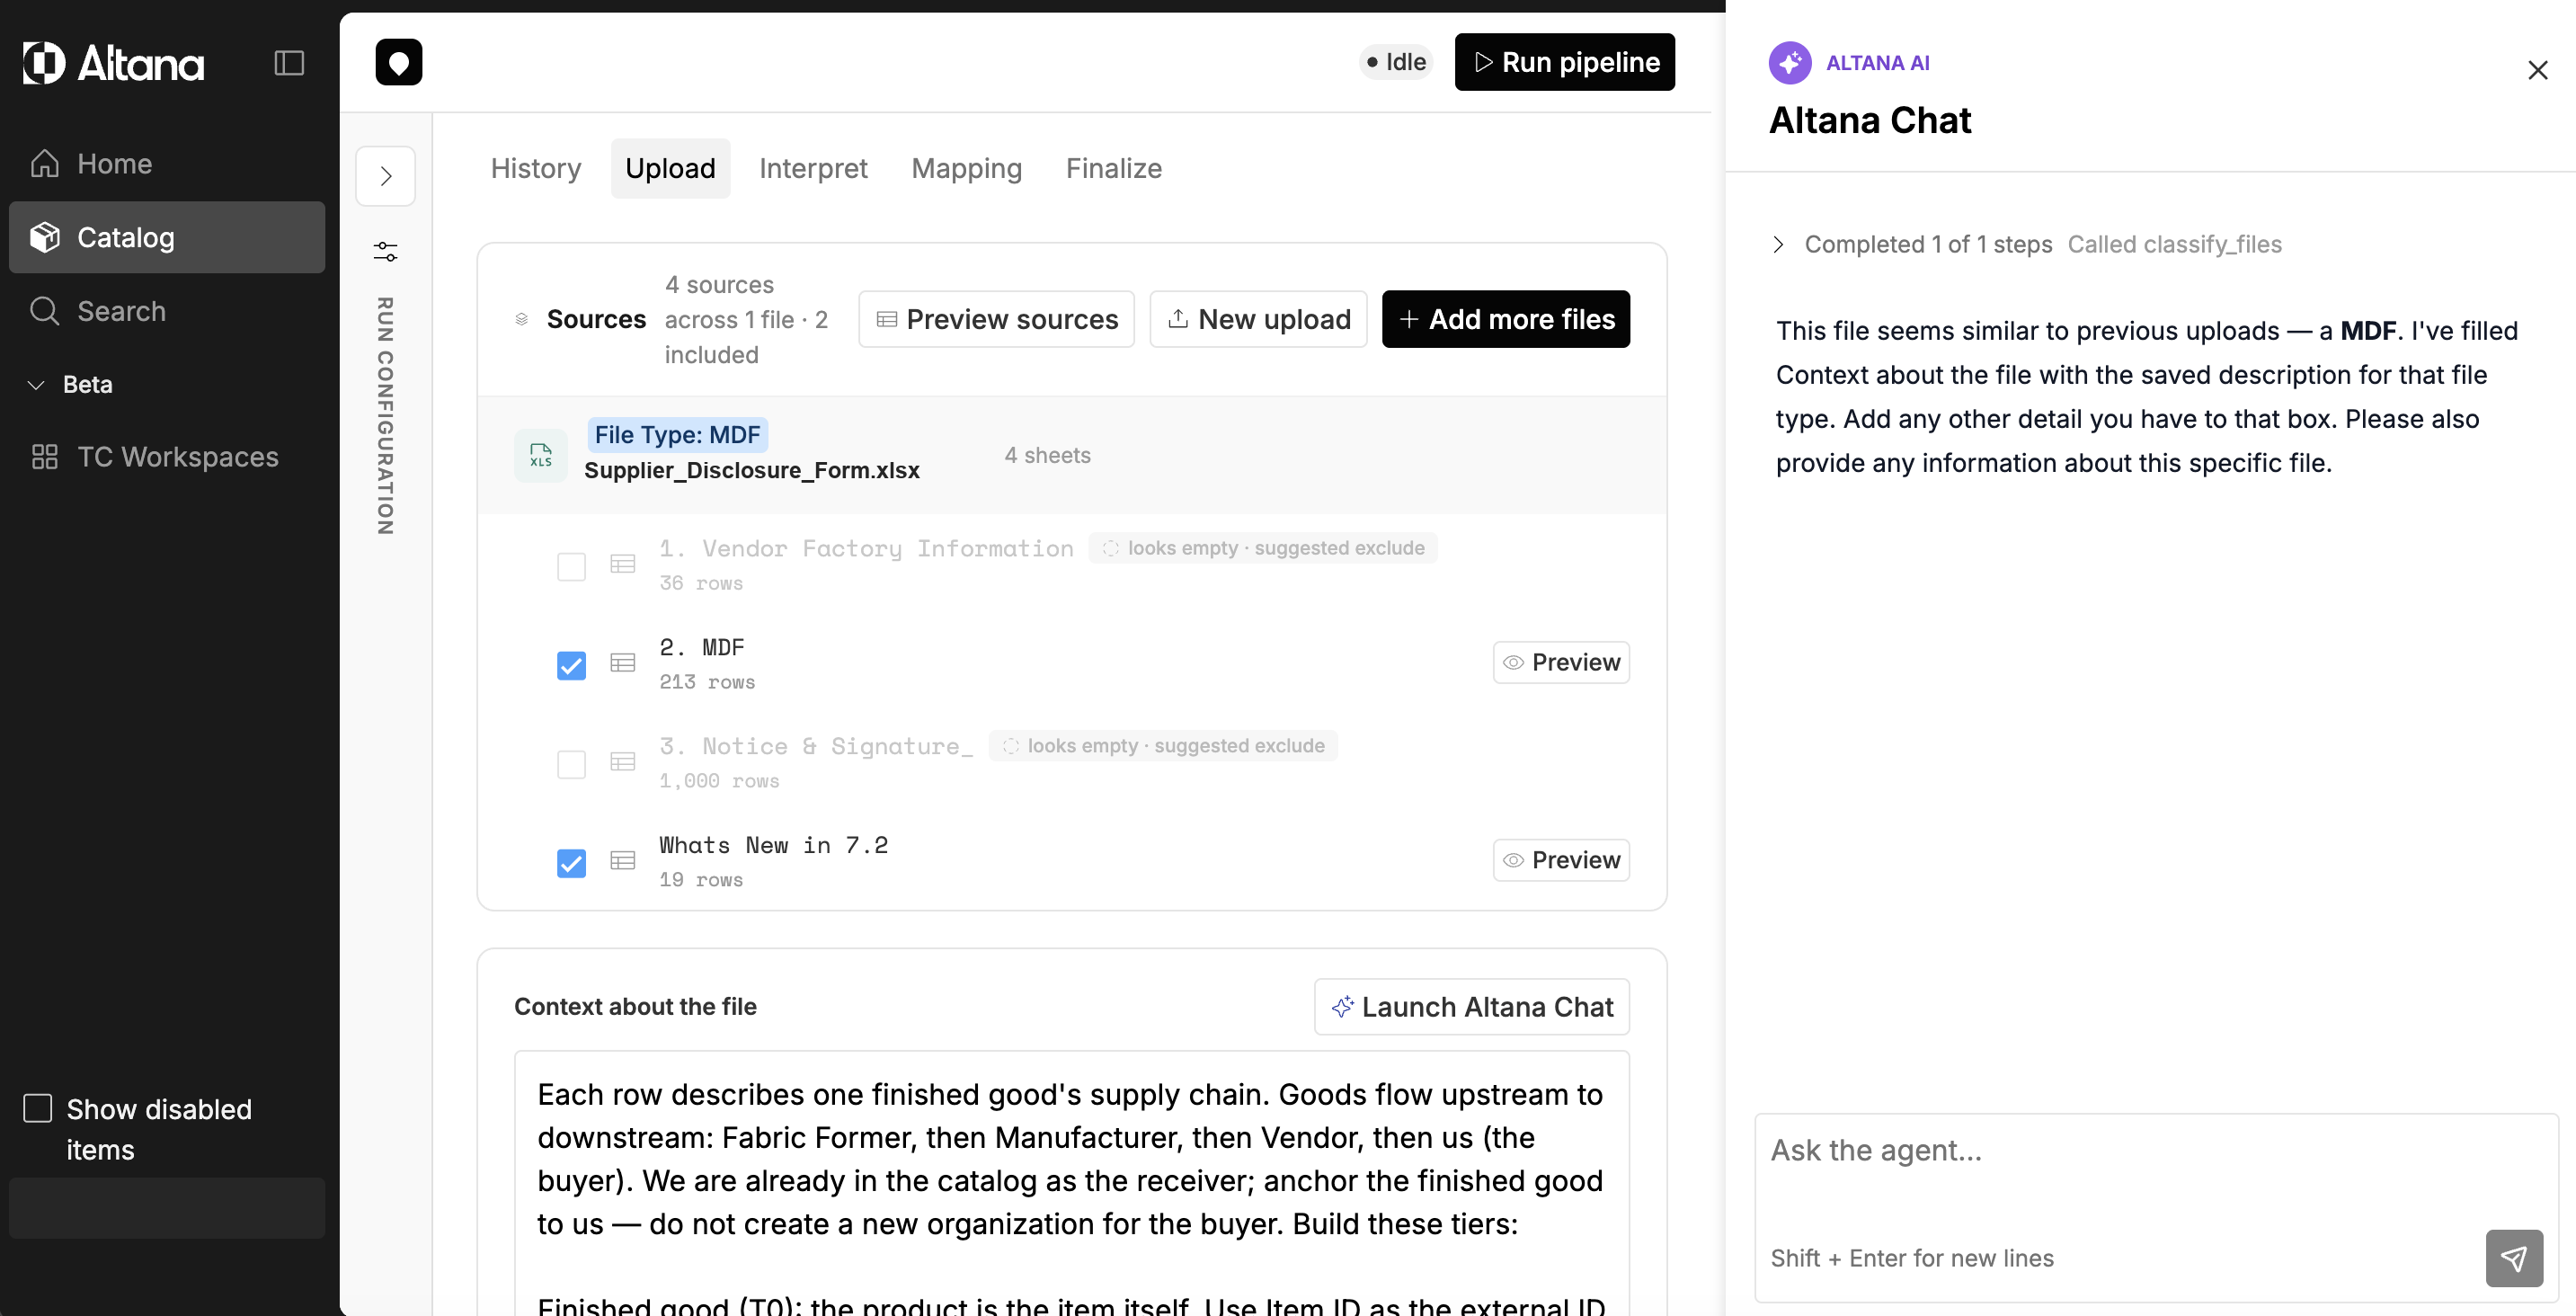2576x1316 pixels.
Task: Expand the Completed 1 of 1 steps chevron
Action: tap(1778, 245)
